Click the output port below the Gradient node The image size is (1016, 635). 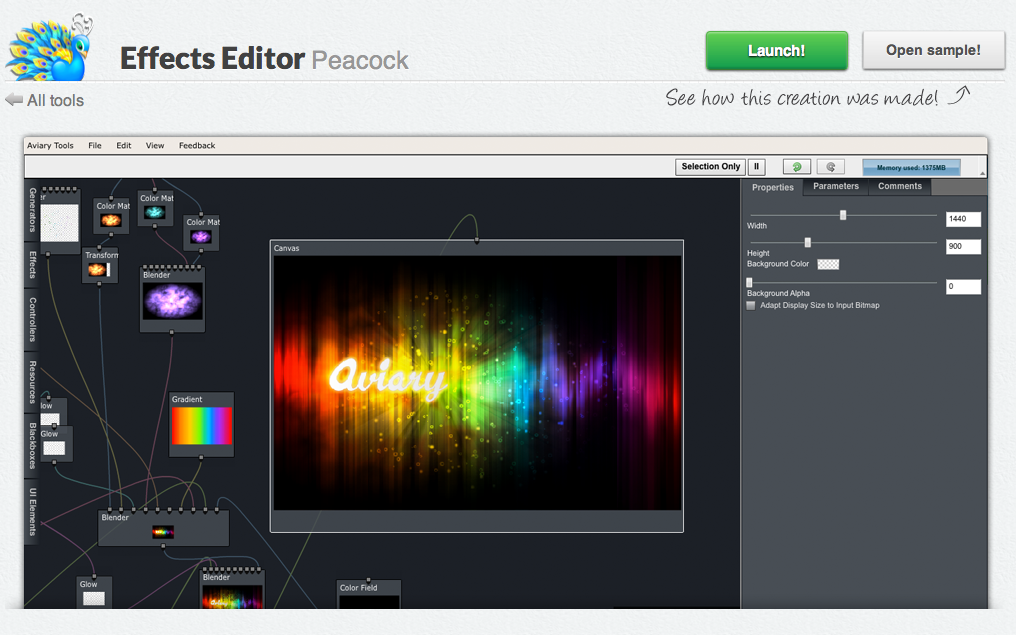coord(201,457)
